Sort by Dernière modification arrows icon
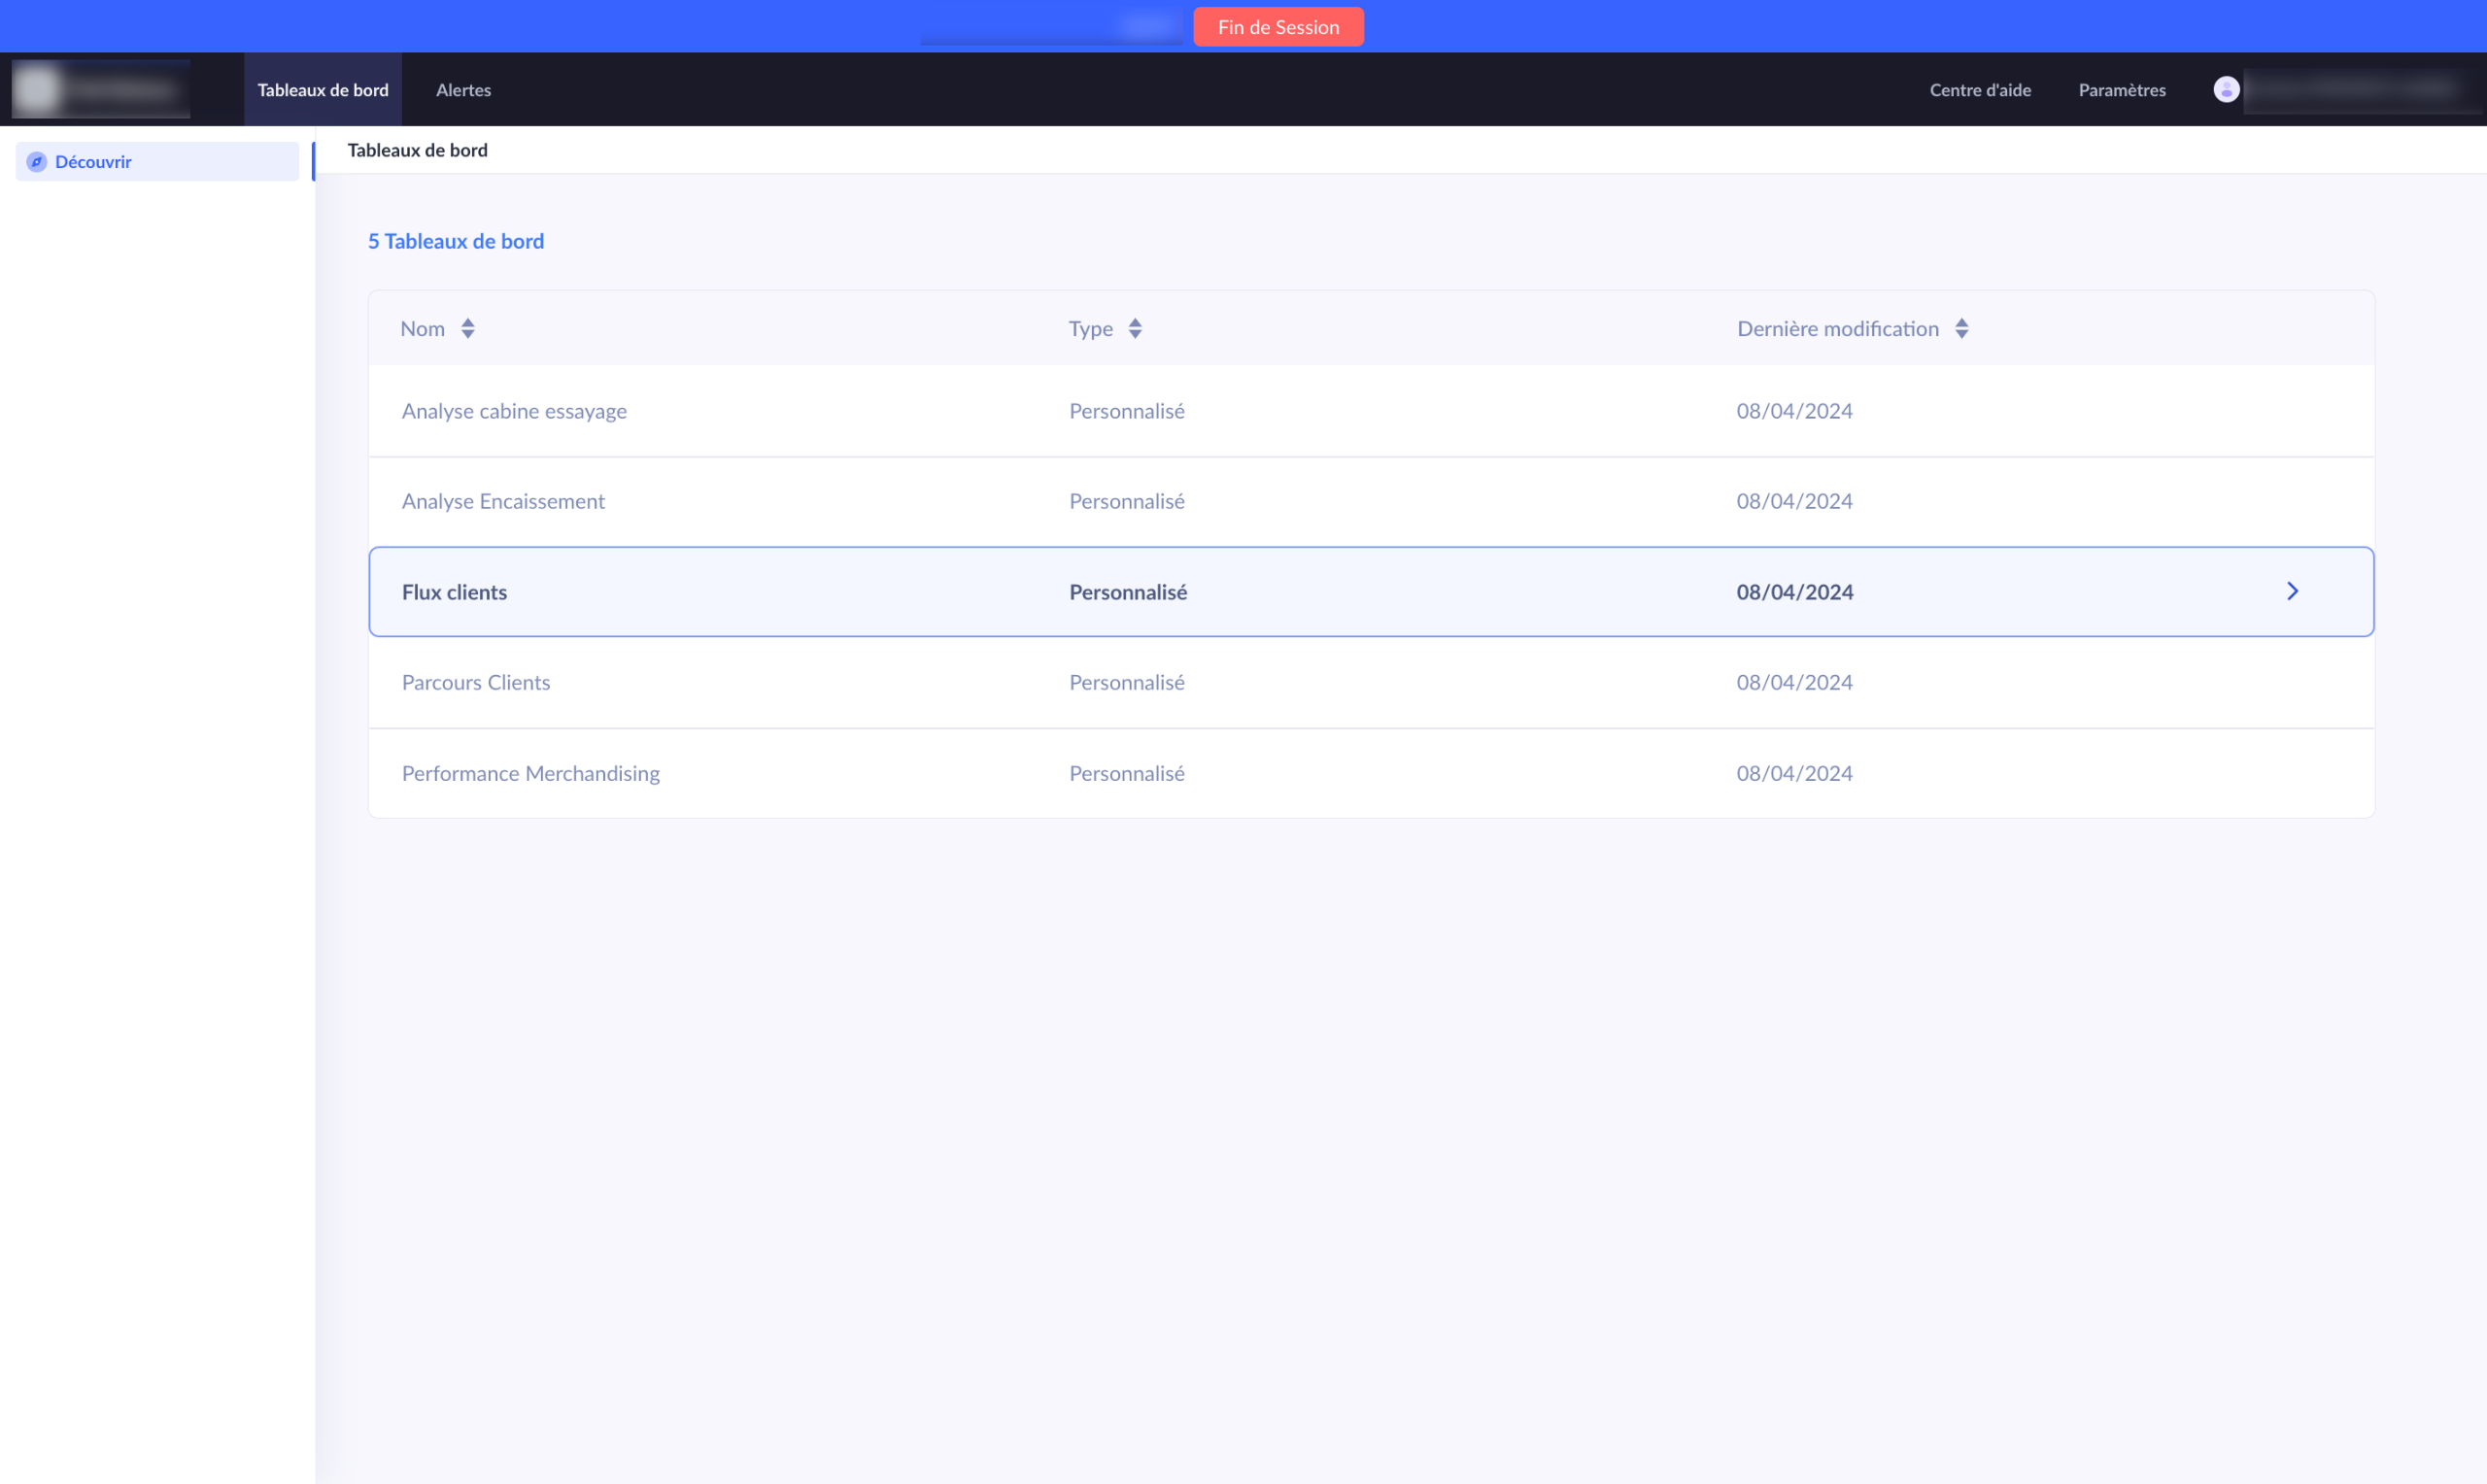2487x1484 pixels. coord(1962,329)
